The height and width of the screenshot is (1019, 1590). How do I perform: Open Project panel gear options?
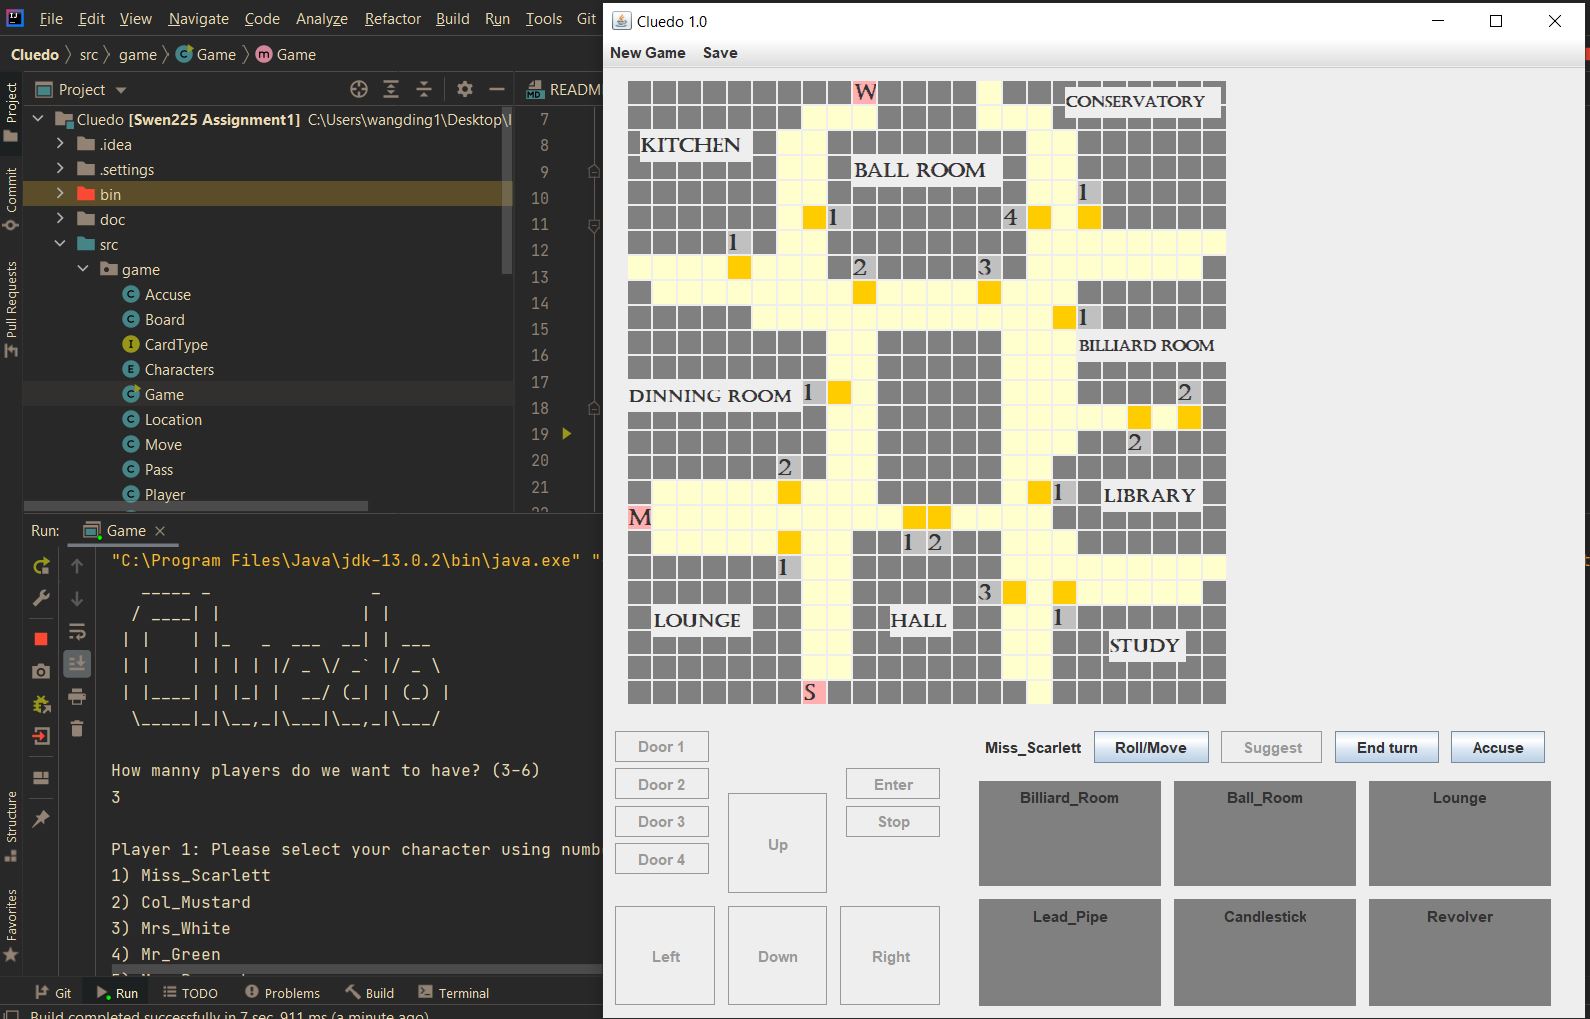point(464,89)
